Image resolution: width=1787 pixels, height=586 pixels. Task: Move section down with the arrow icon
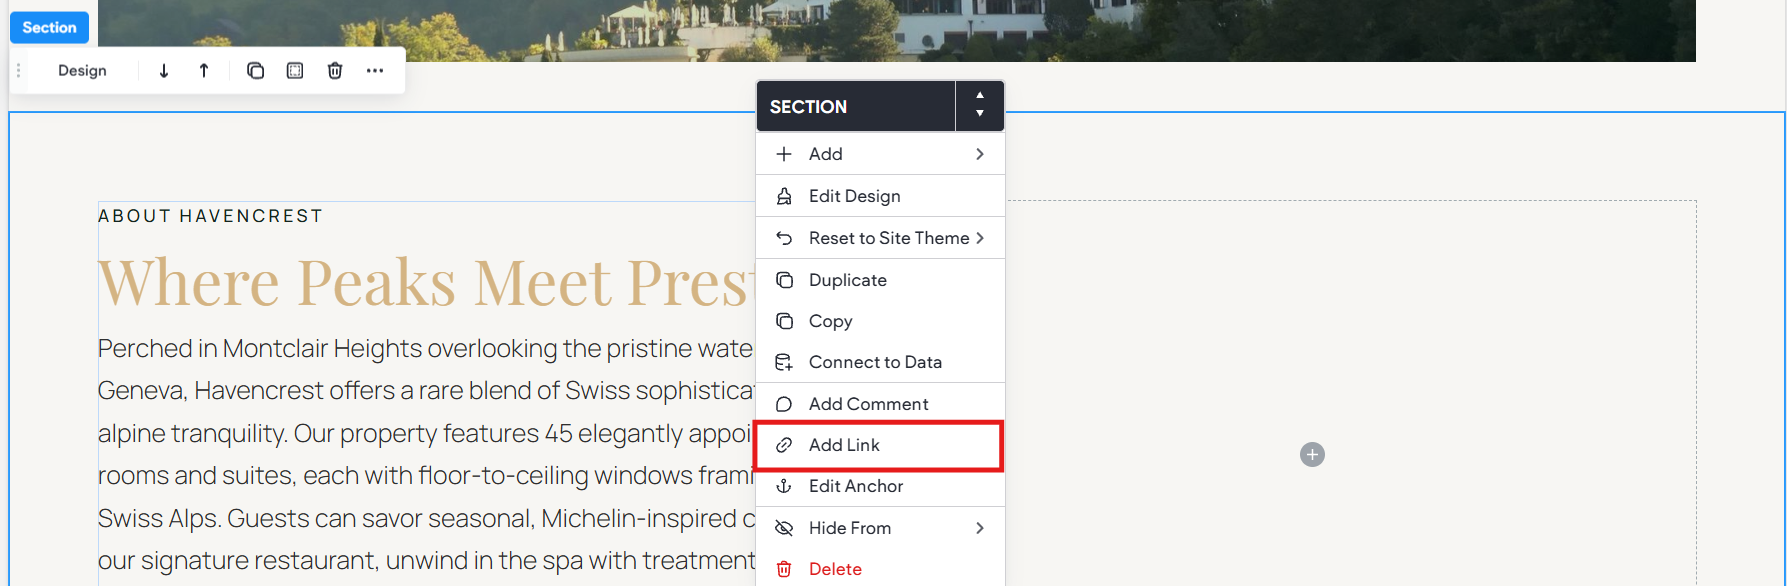(x=164, y=71)
